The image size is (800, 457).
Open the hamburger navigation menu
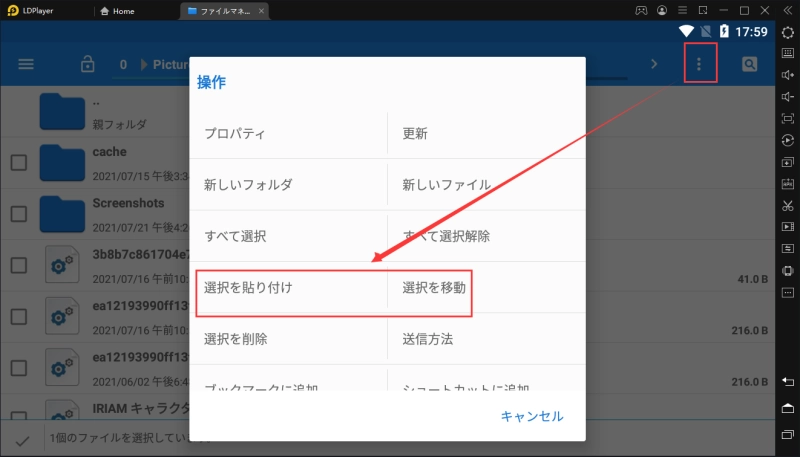[x=26, y=64]
